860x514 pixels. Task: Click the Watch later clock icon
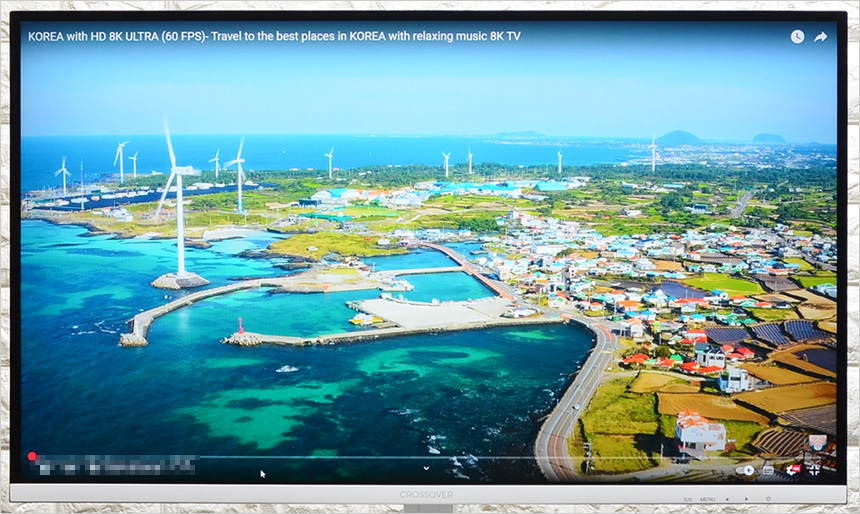(x=797, y=37)
